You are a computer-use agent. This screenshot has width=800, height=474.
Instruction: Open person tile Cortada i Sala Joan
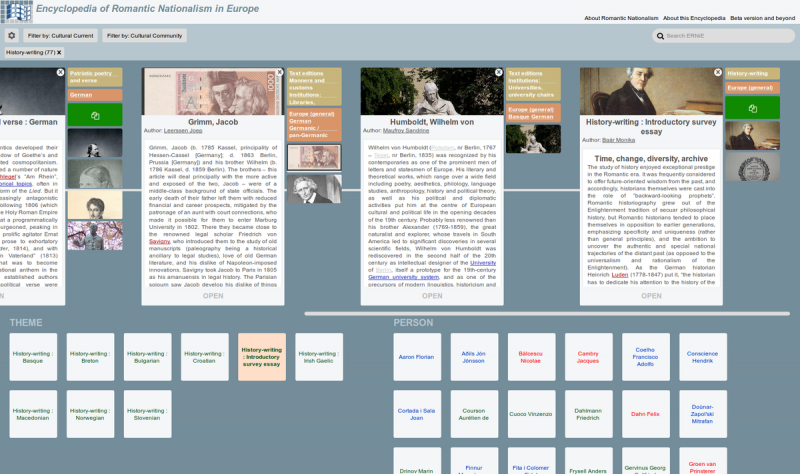tap(417, 414)
